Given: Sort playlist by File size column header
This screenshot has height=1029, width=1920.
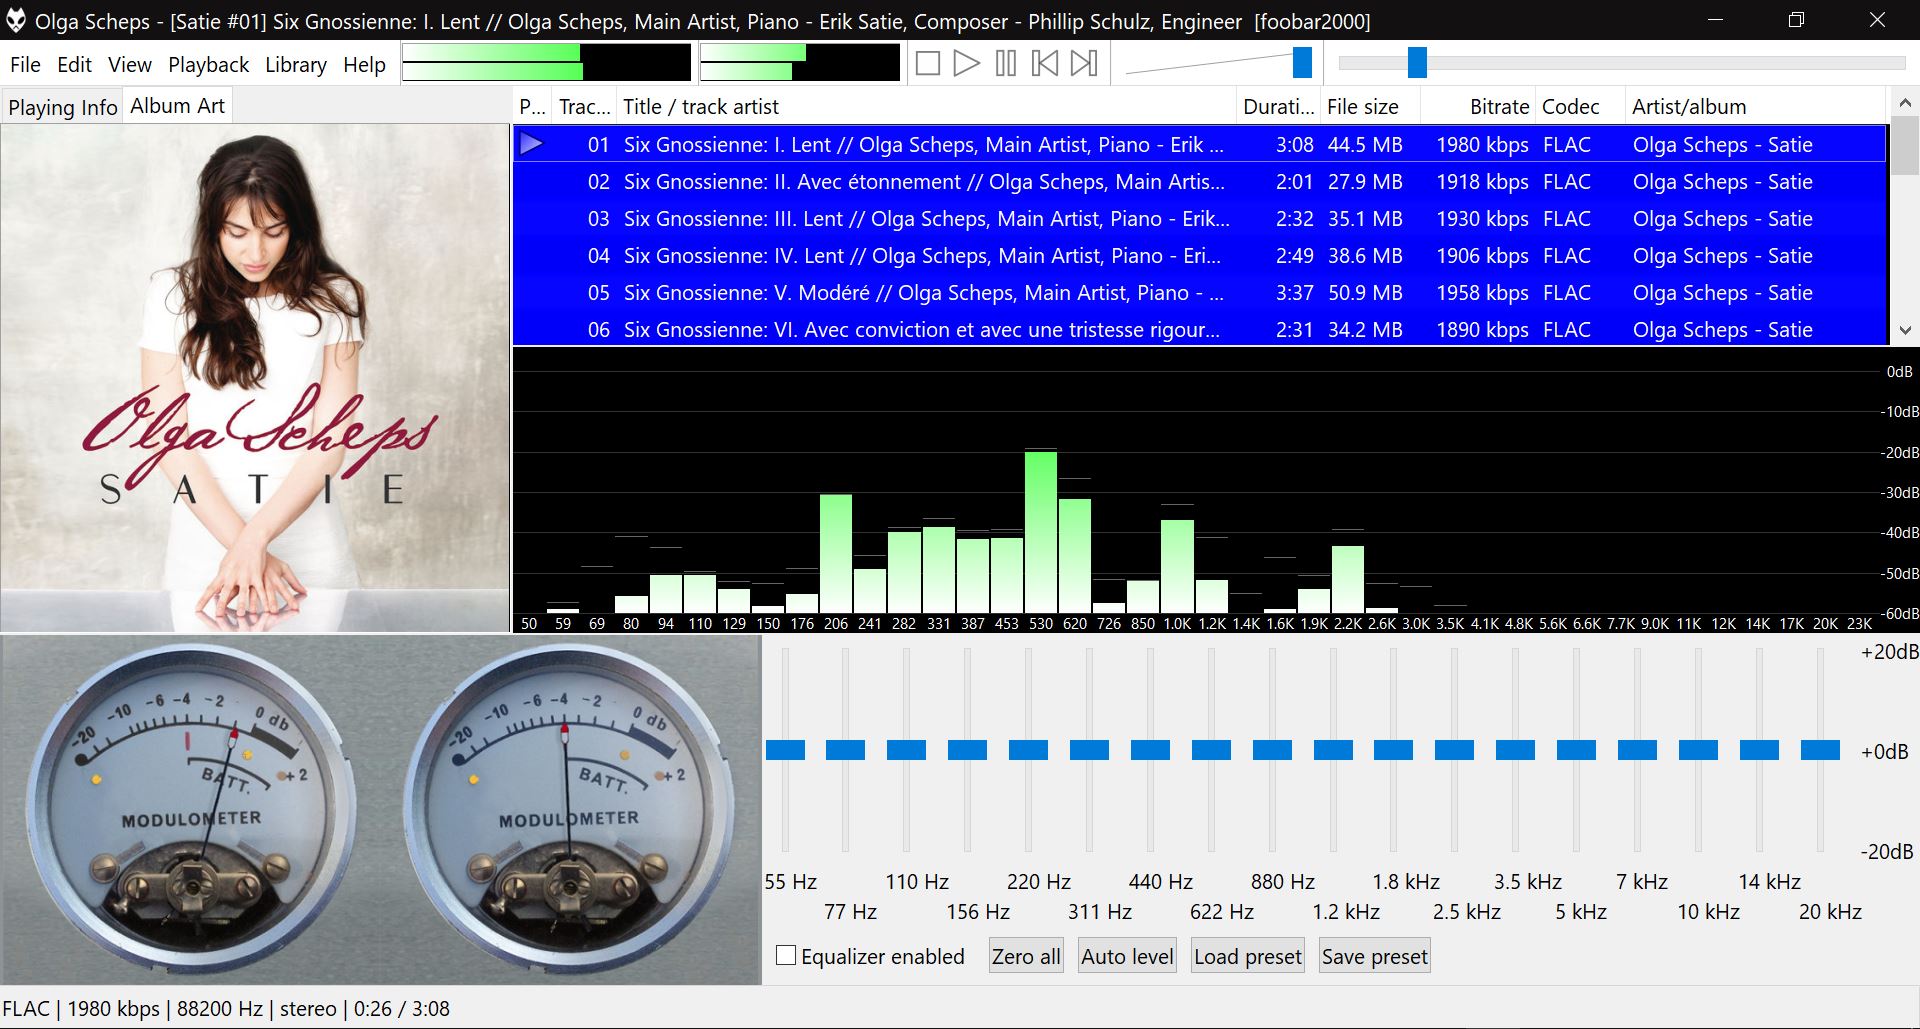Looking at the screenshot, I should (x=1370, y=107).
